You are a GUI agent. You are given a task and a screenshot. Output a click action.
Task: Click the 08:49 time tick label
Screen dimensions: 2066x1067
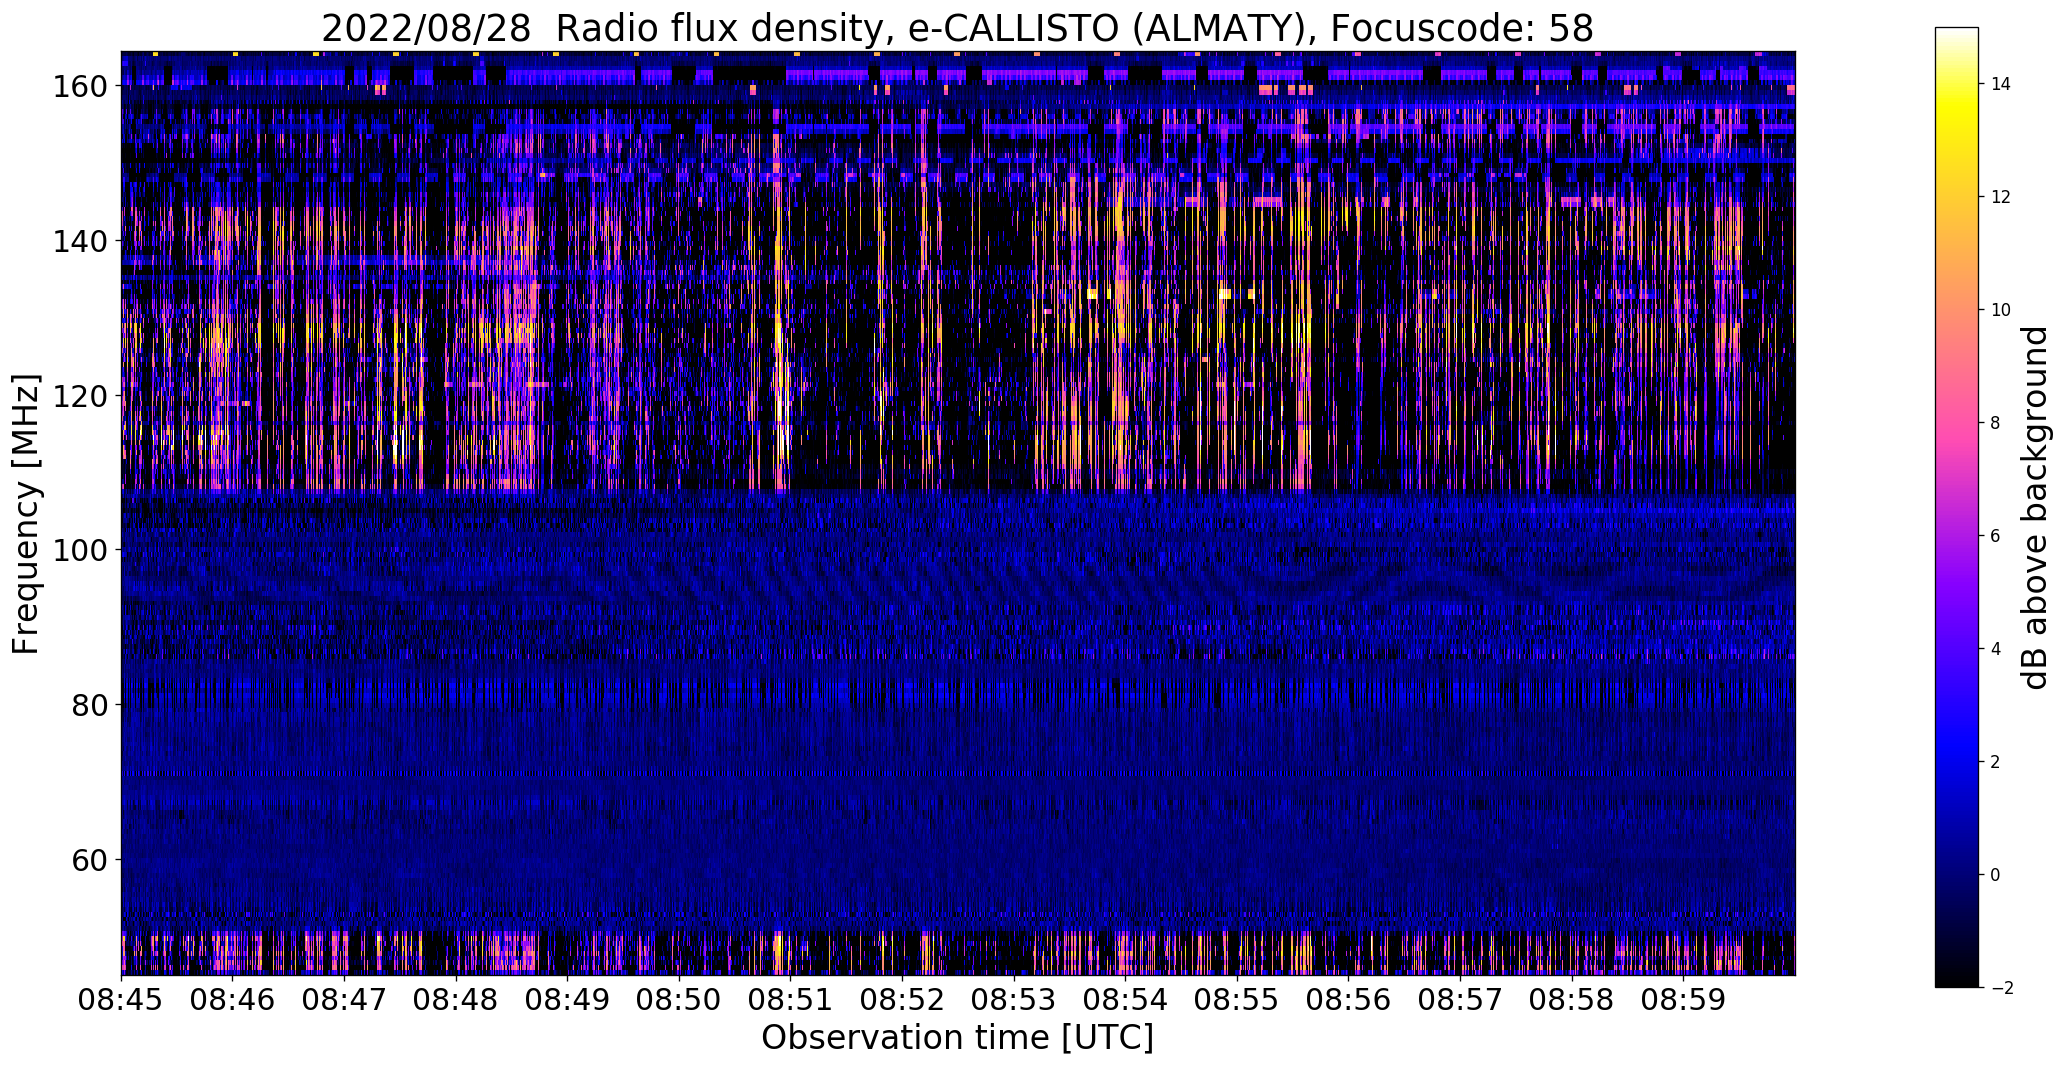tap(568, 999)
